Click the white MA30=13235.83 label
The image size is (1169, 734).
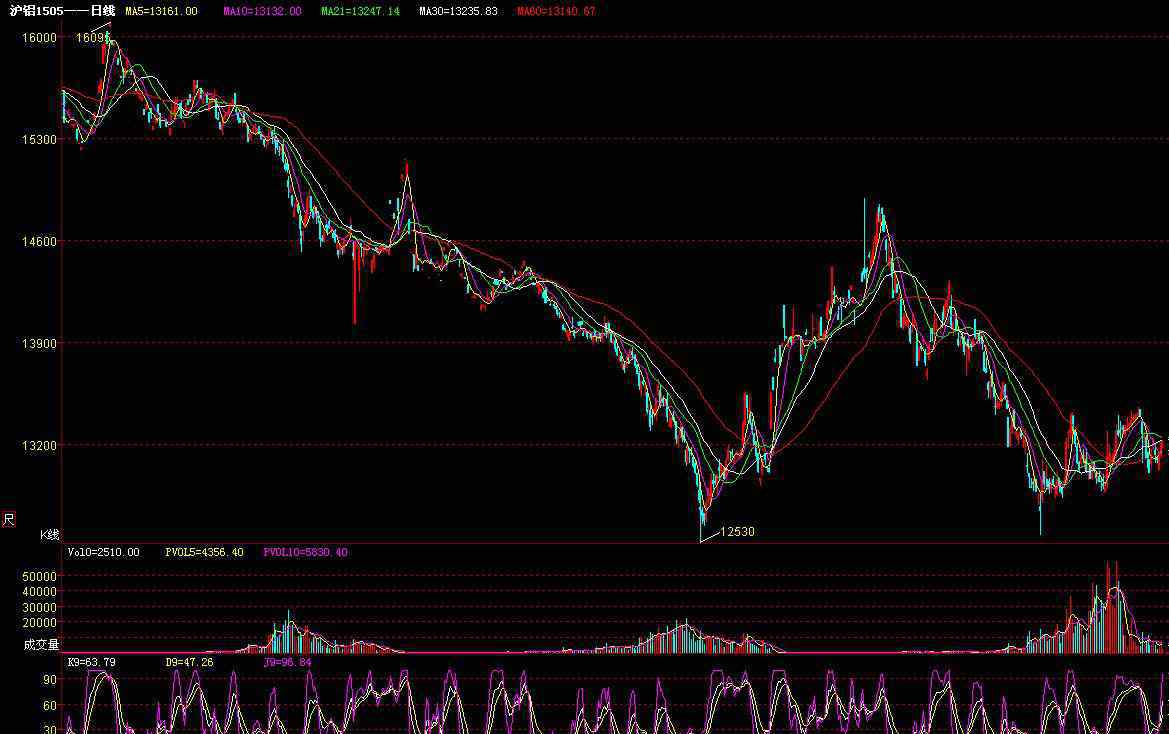click(x=457, y=11)
